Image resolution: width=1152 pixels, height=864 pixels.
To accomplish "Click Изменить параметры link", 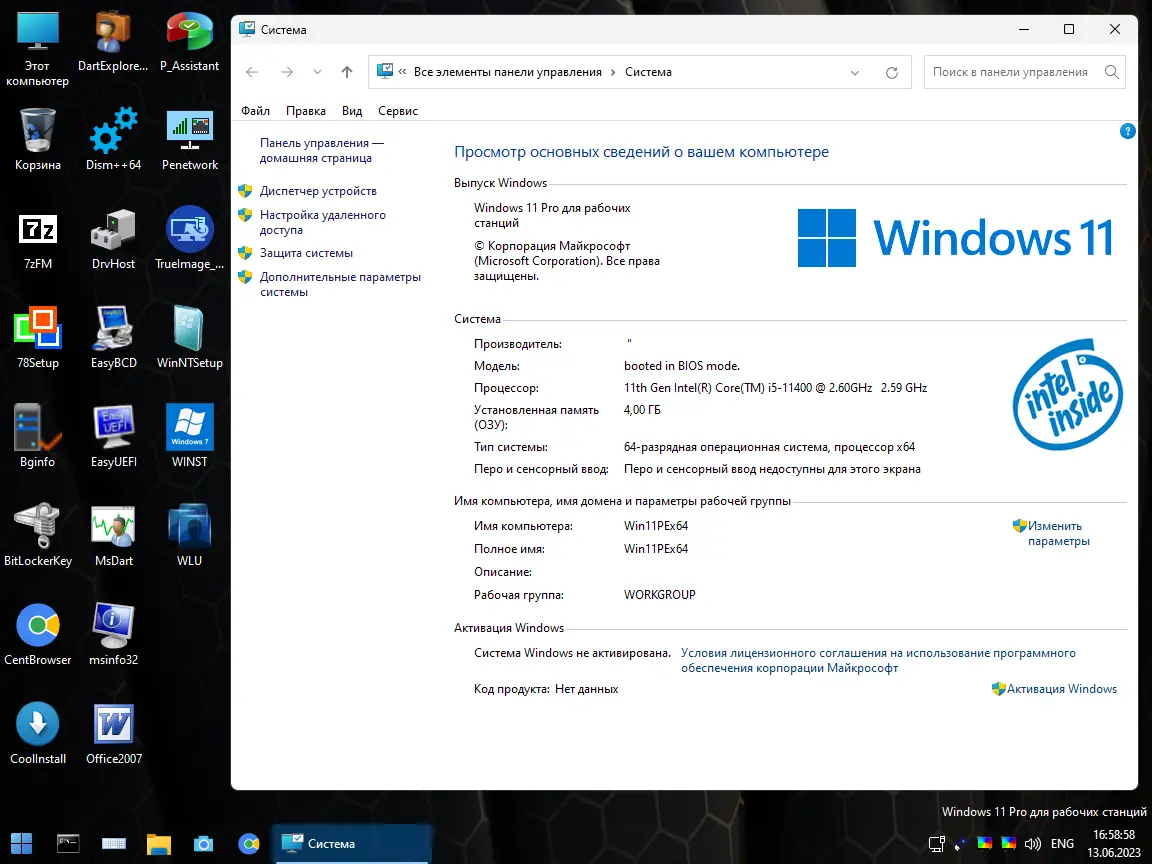I will click(x=1058, y=533).
